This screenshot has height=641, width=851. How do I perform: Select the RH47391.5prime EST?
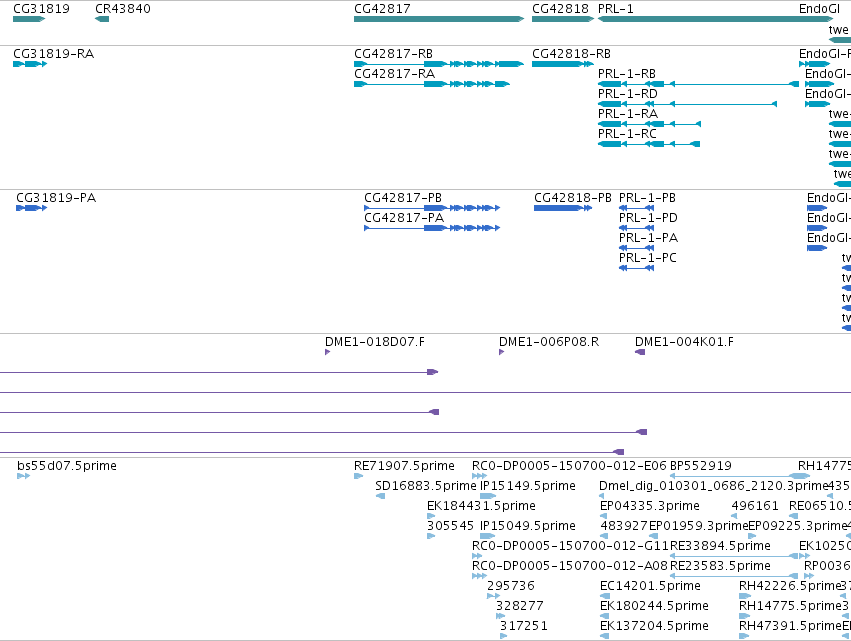[744, 636]
